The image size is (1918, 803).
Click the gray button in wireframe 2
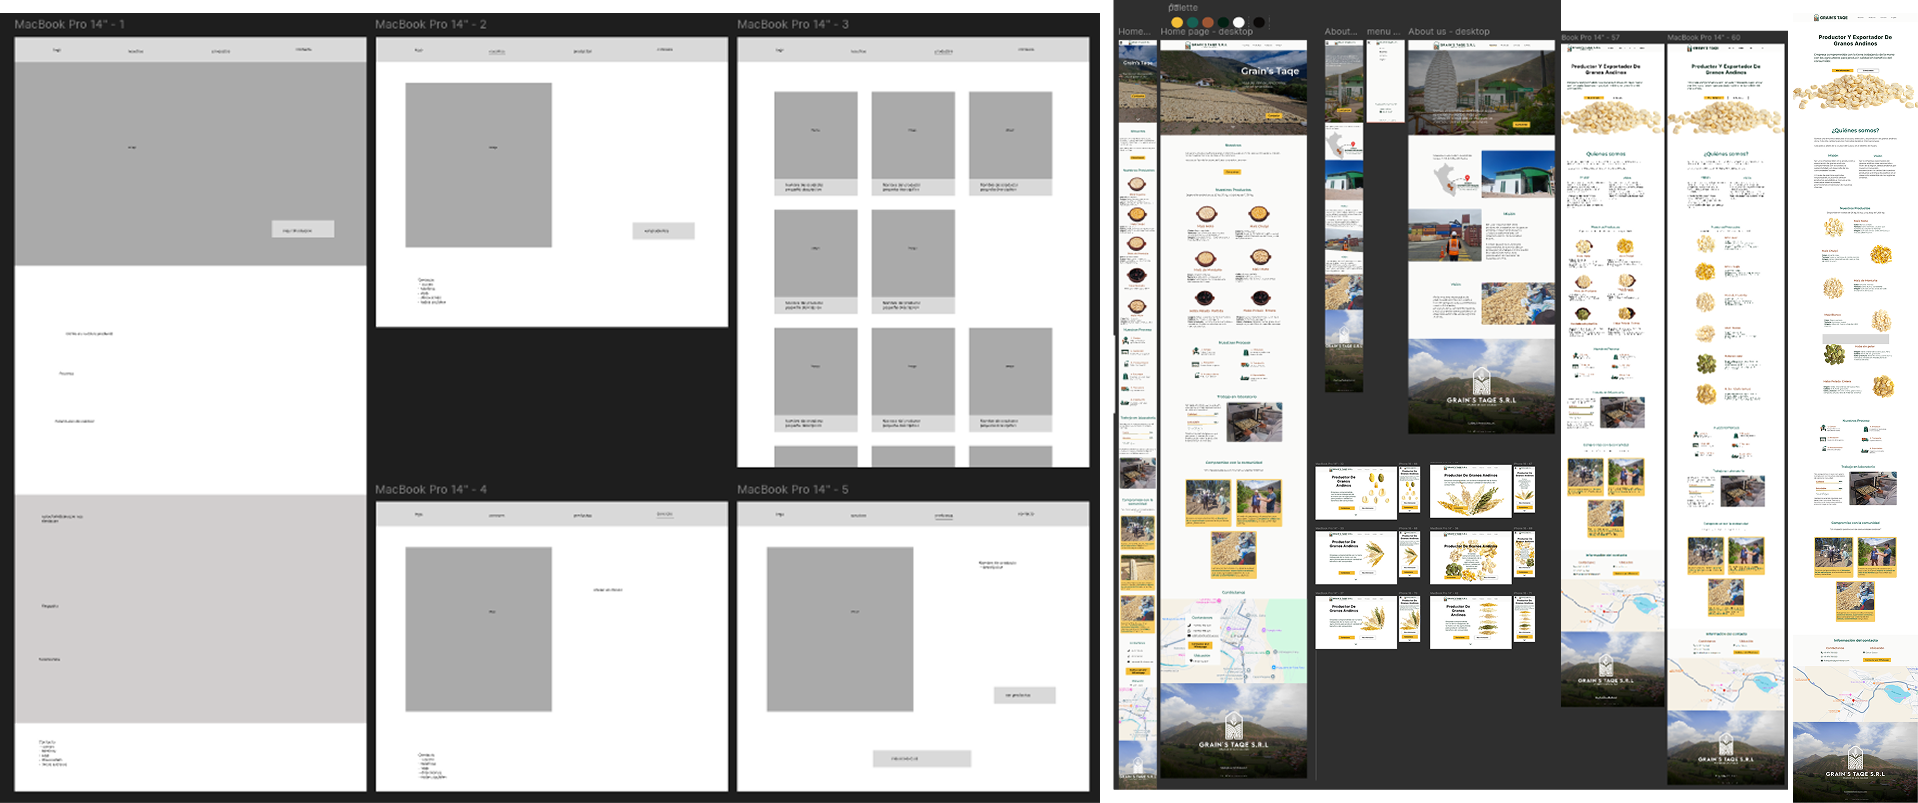tap(663, 231)
